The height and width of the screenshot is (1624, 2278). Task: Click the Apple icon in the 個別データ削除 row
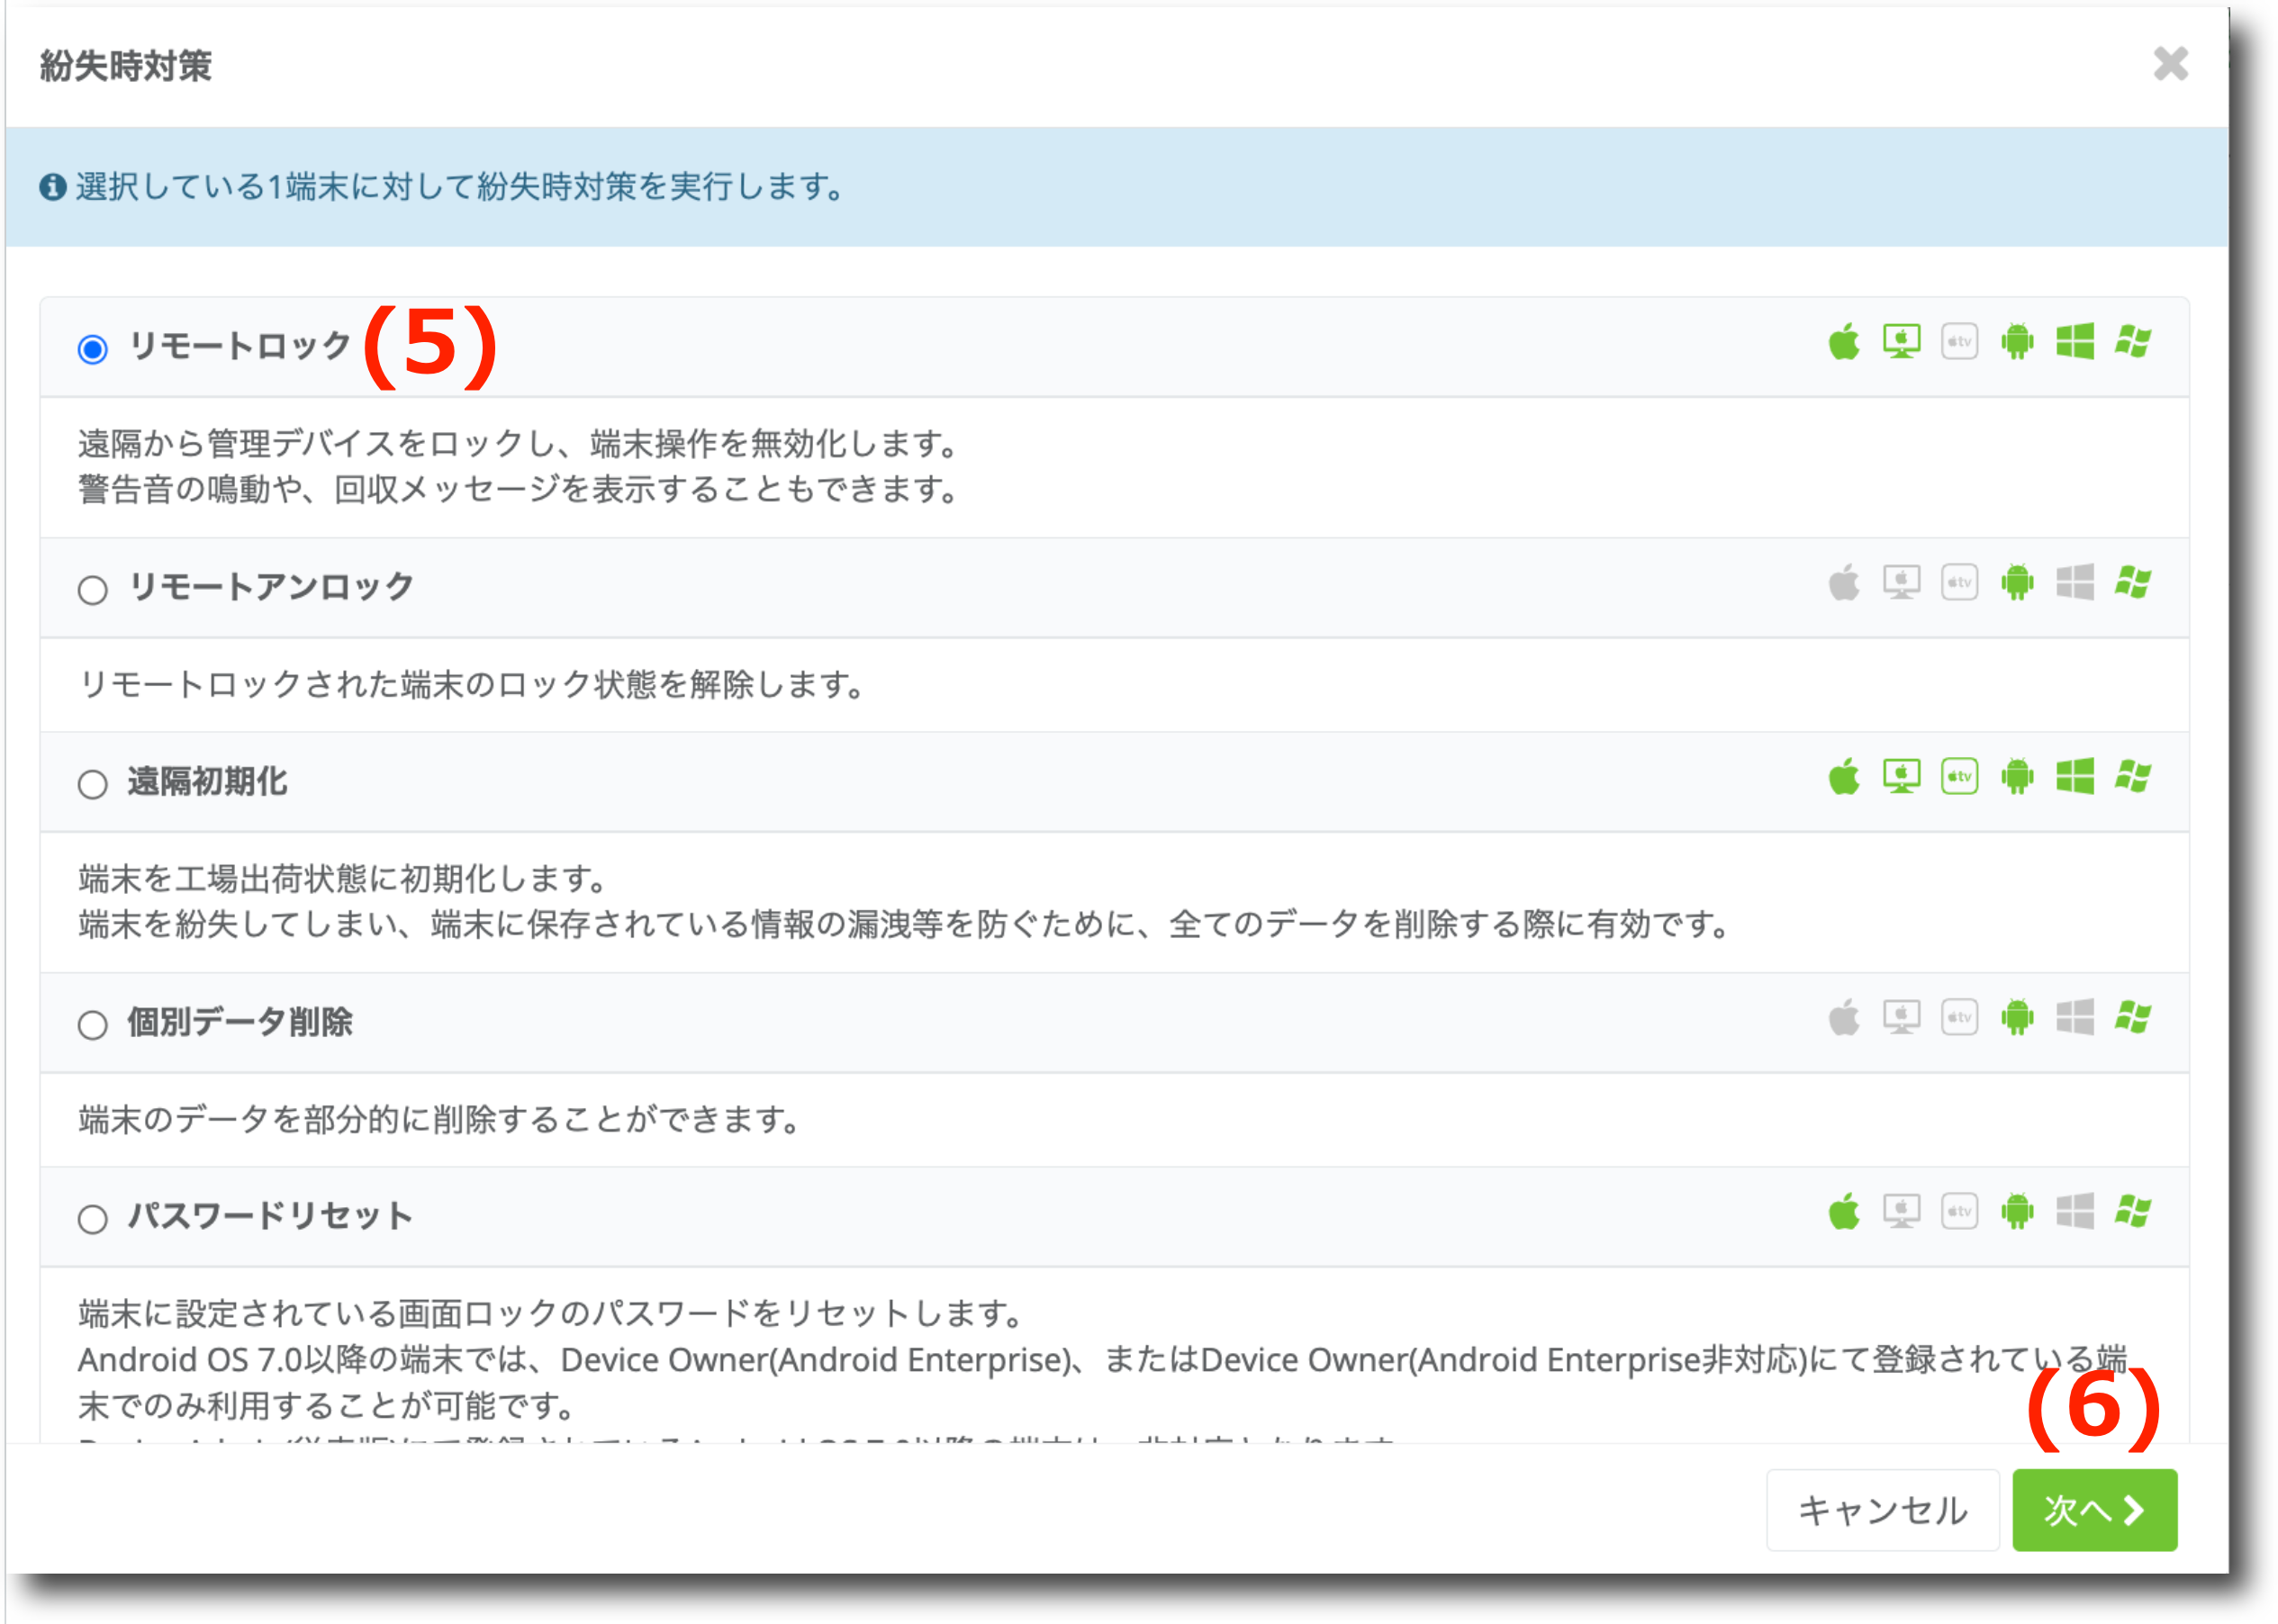(x=1844, y=1018)
